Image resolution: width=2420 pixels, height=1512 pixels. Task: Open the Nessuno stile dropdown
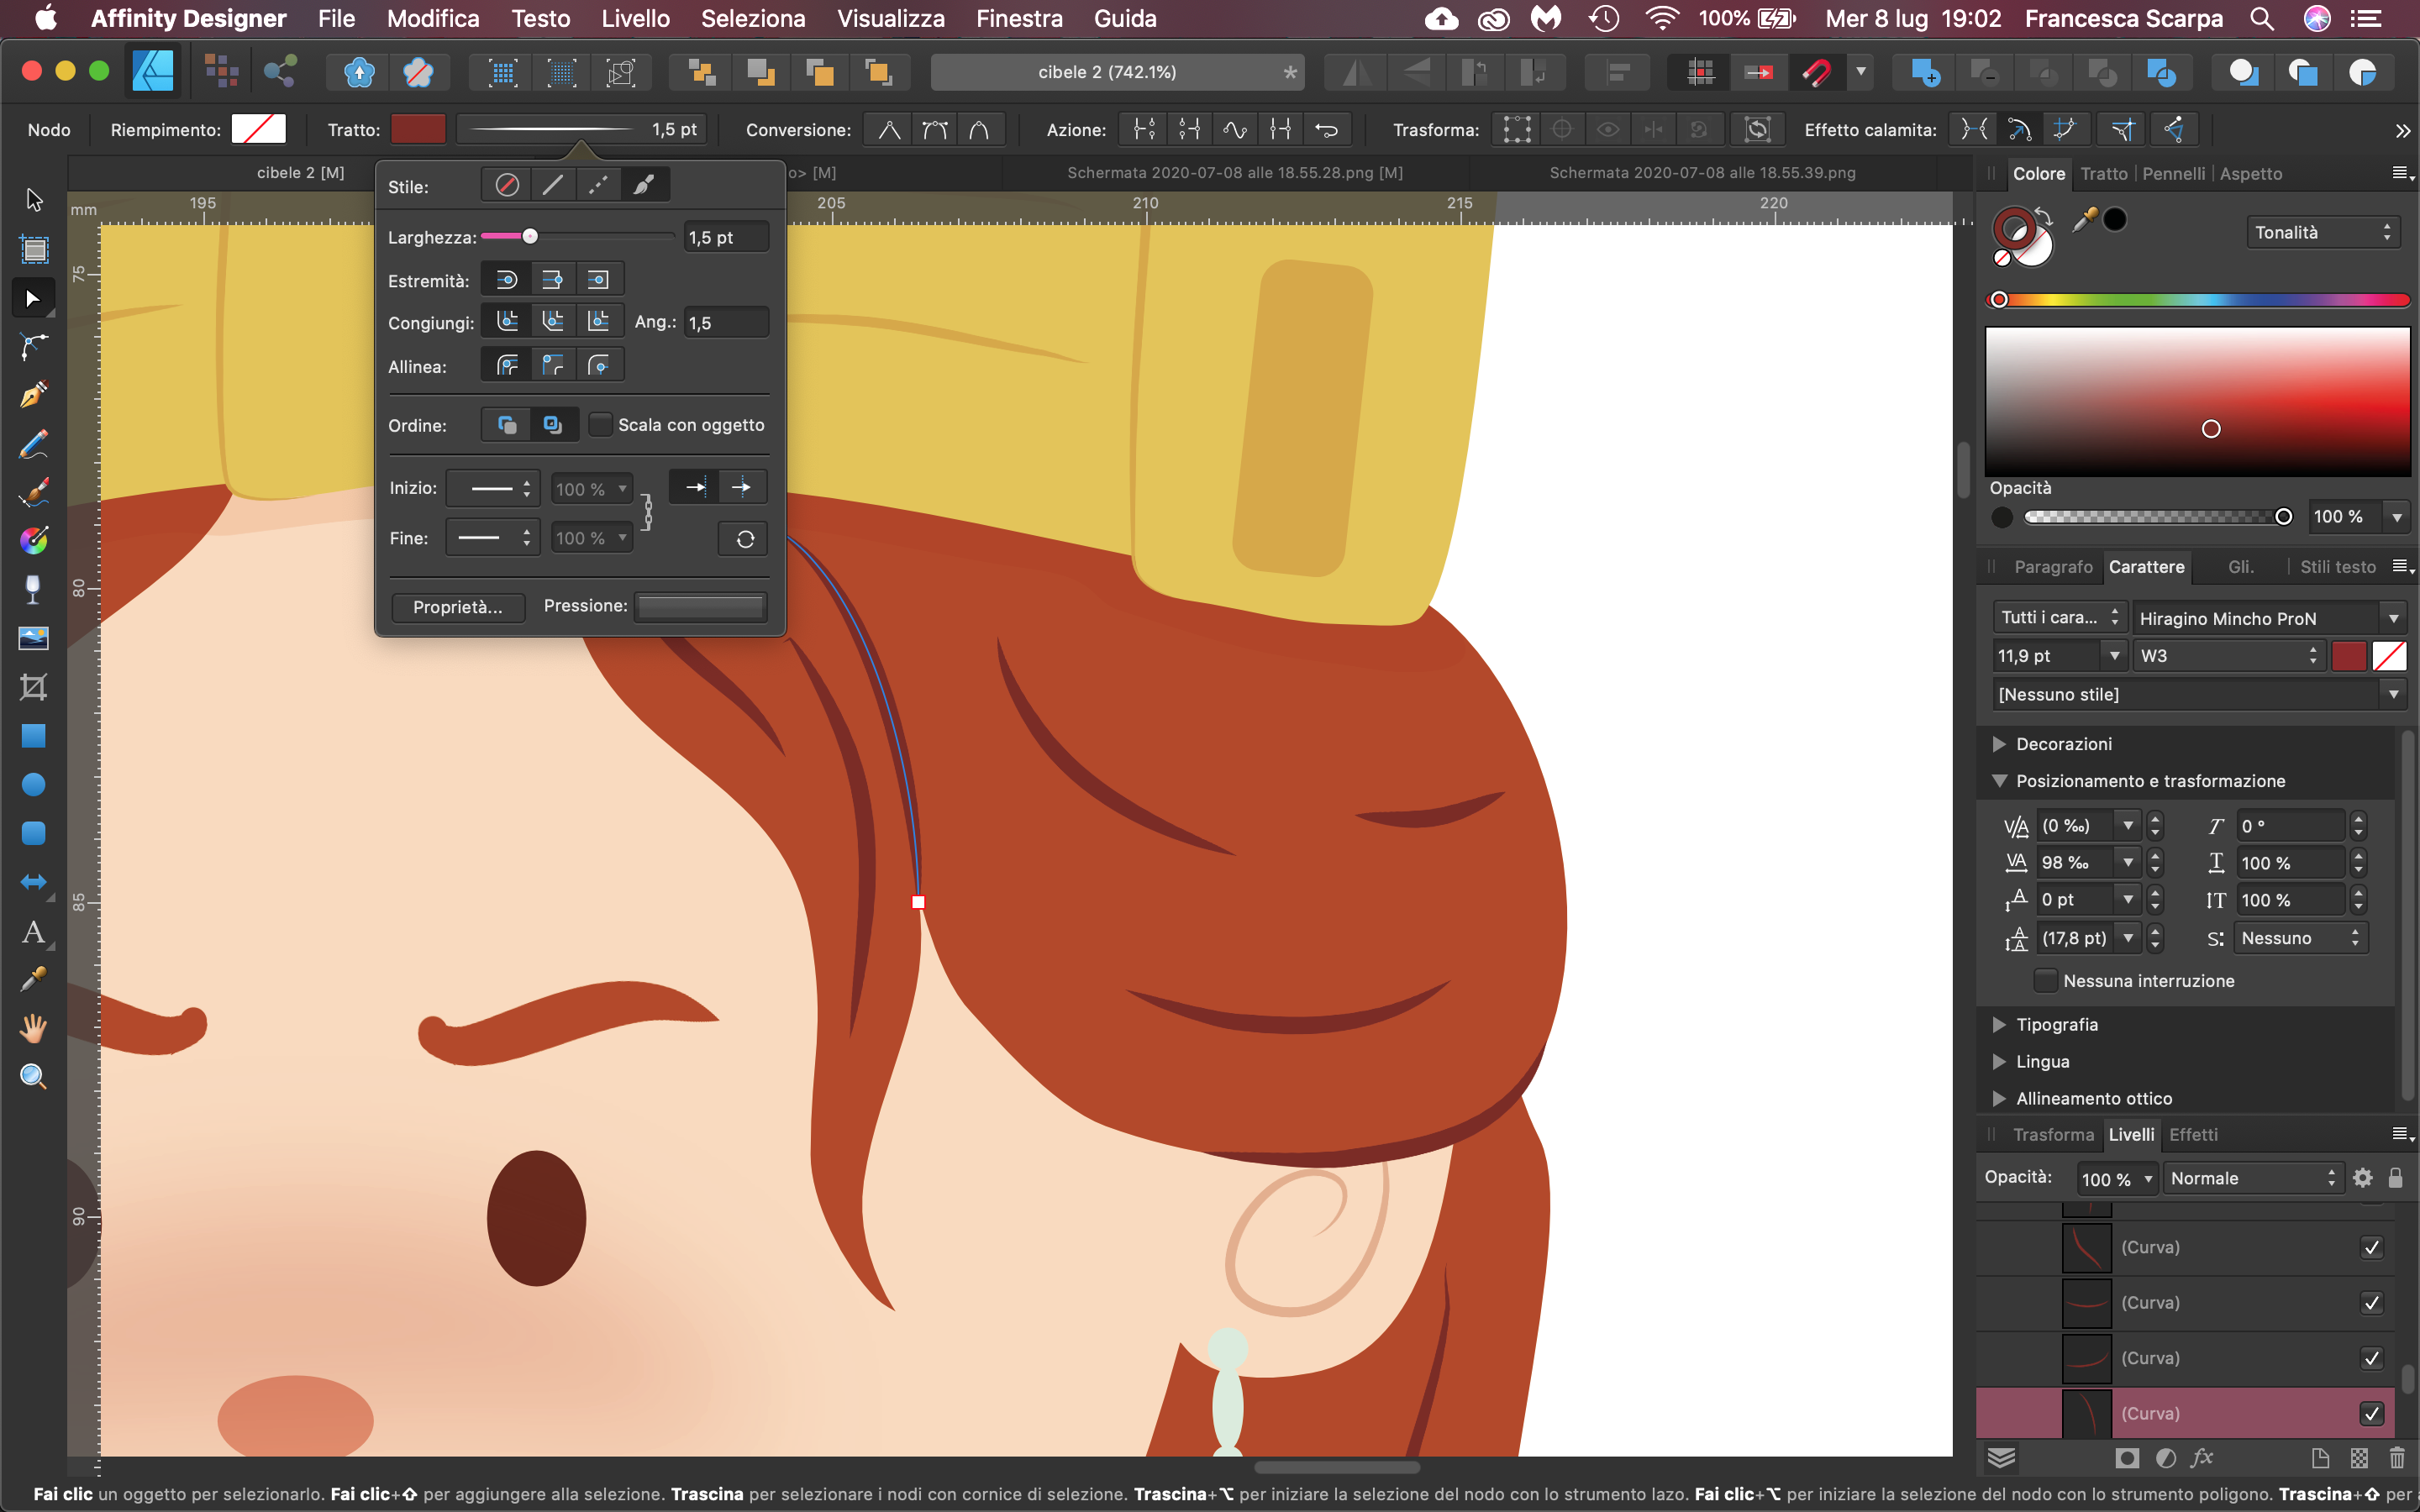pos(2198,694)
